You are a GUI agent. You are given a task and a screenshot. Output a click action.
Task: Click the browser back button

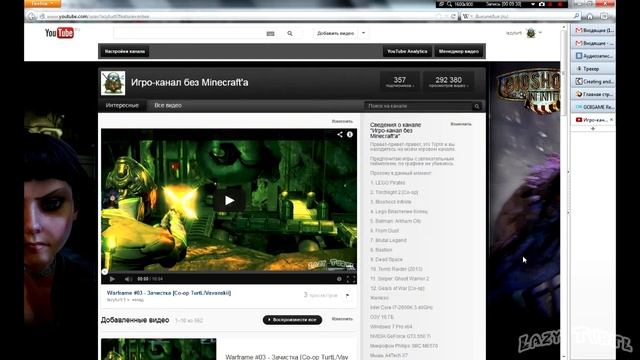tap(32, 16)
